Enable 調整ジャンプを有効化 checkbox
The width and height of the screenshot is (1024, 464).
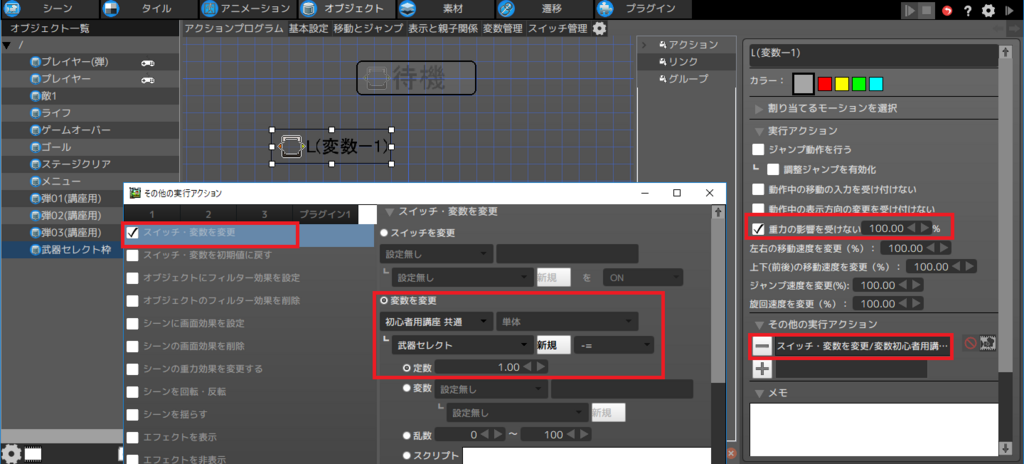tap(774, 169)
